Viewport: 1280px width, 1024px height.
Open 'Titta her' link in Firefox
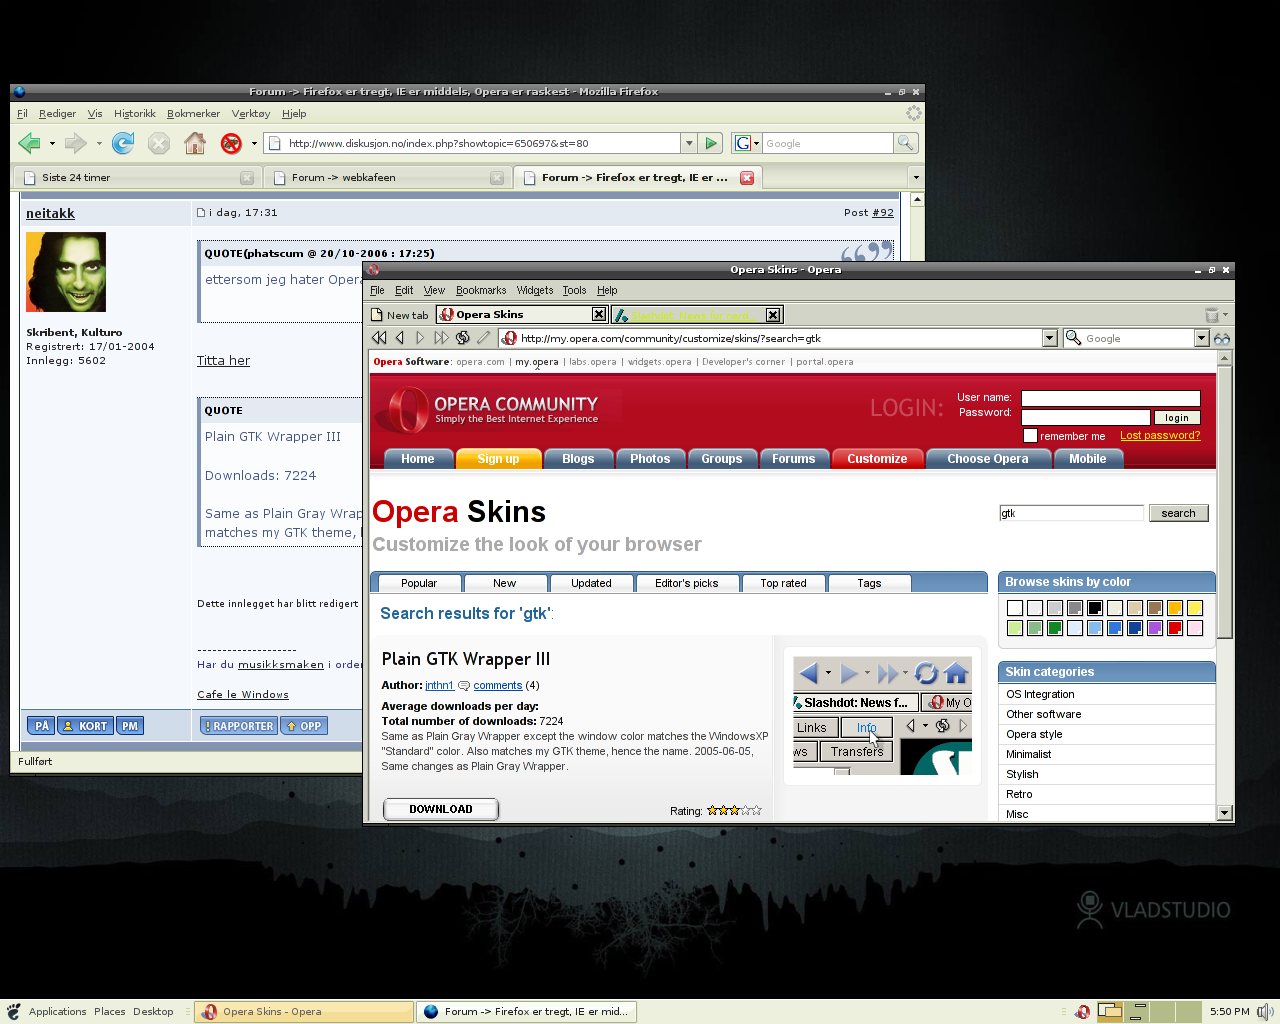coord(223,361)
